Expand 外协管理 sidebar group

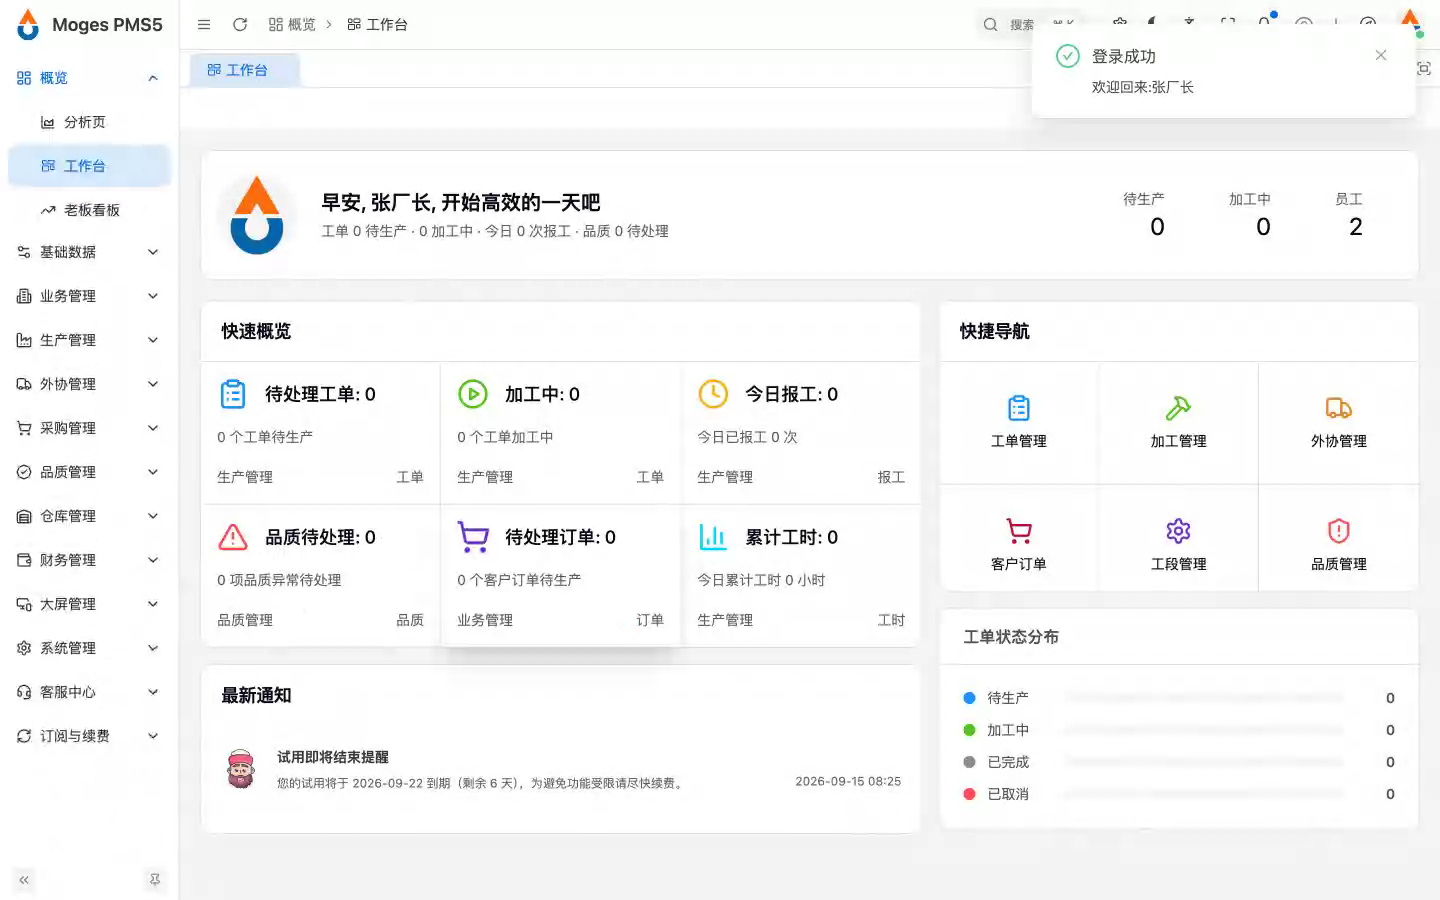(x=89, y=384)
